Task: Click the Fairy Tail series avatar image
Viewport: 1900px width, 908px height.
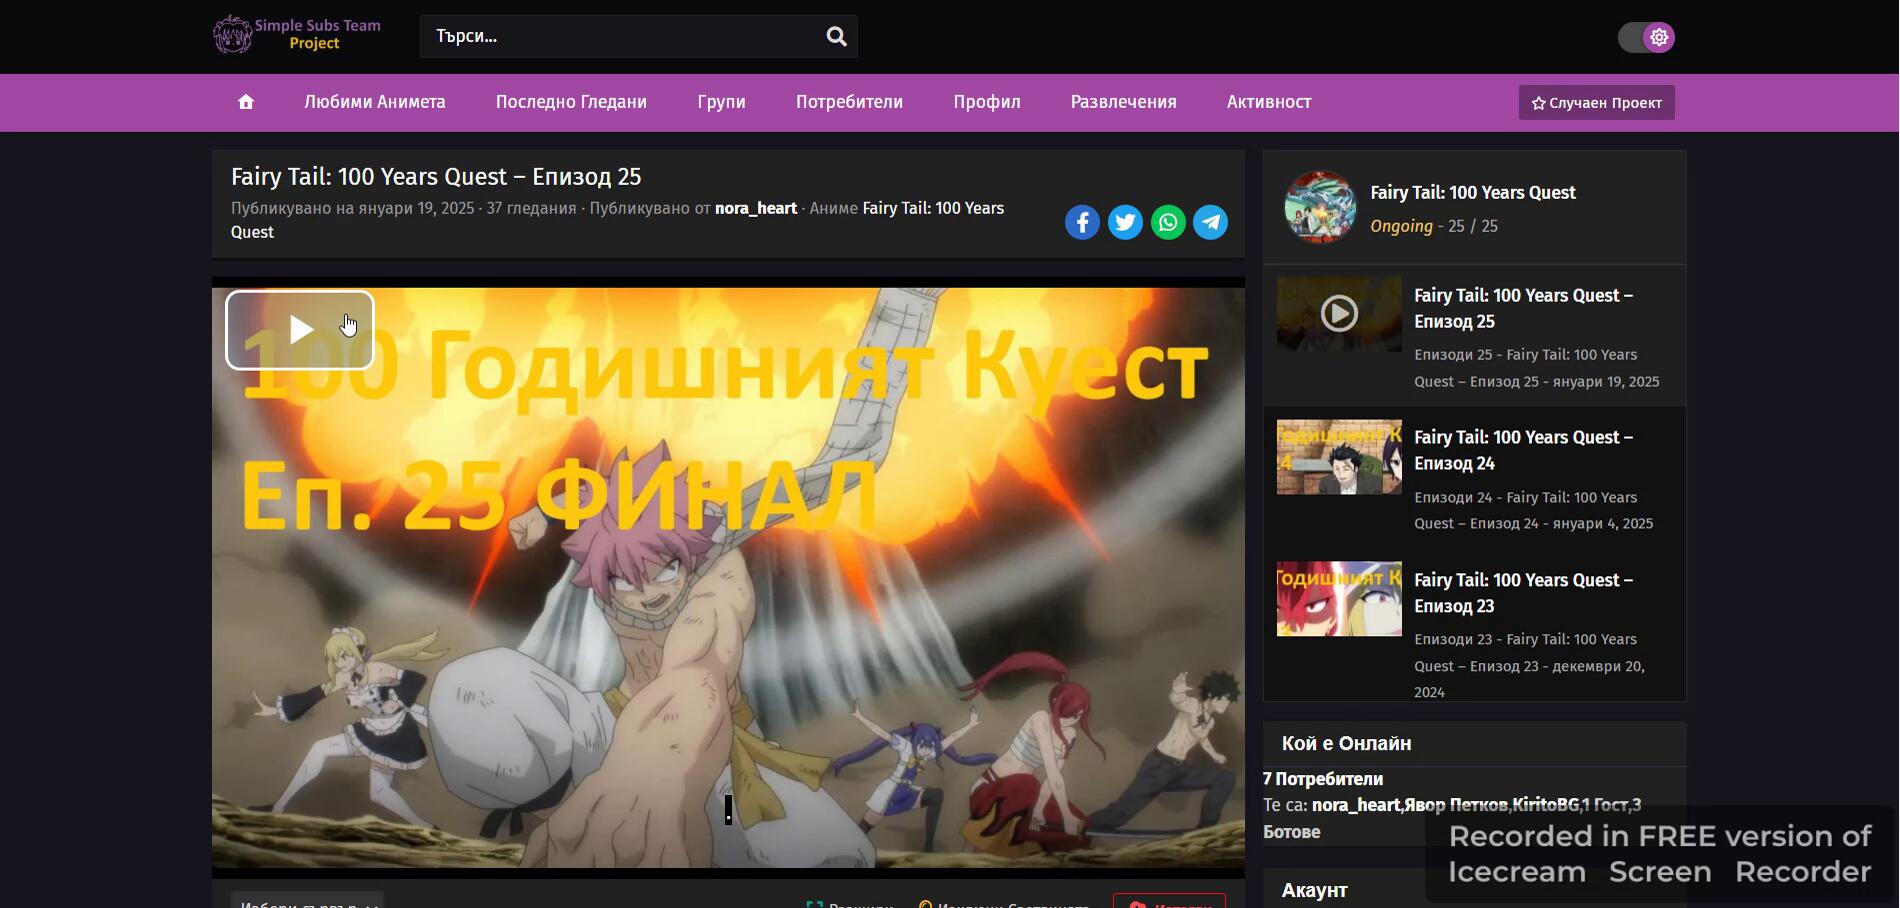Action: (x=1320, y=207)
